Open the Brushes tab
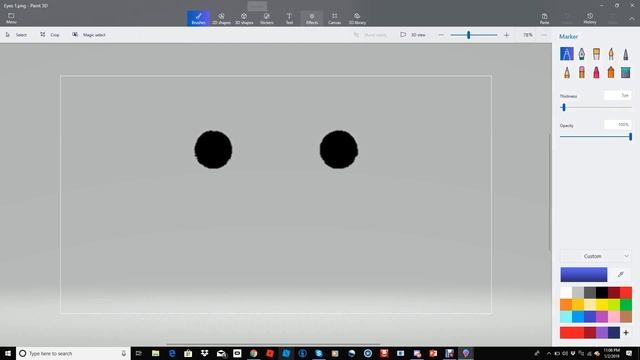 tap(198, 18)
